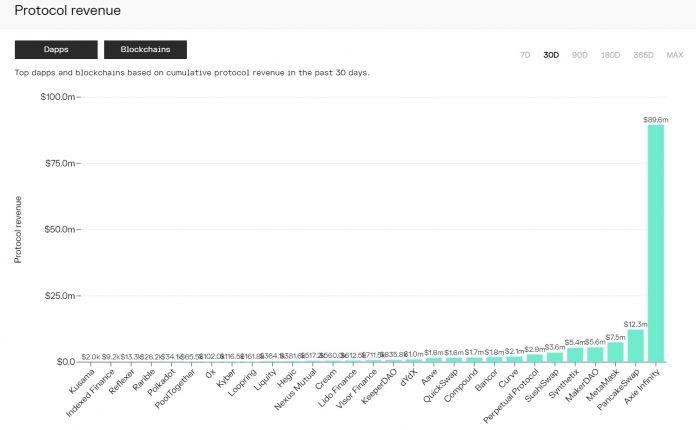Viewport: 696px width, 430px height.
Task: Click the $89.6m value label
Action: 656,119
